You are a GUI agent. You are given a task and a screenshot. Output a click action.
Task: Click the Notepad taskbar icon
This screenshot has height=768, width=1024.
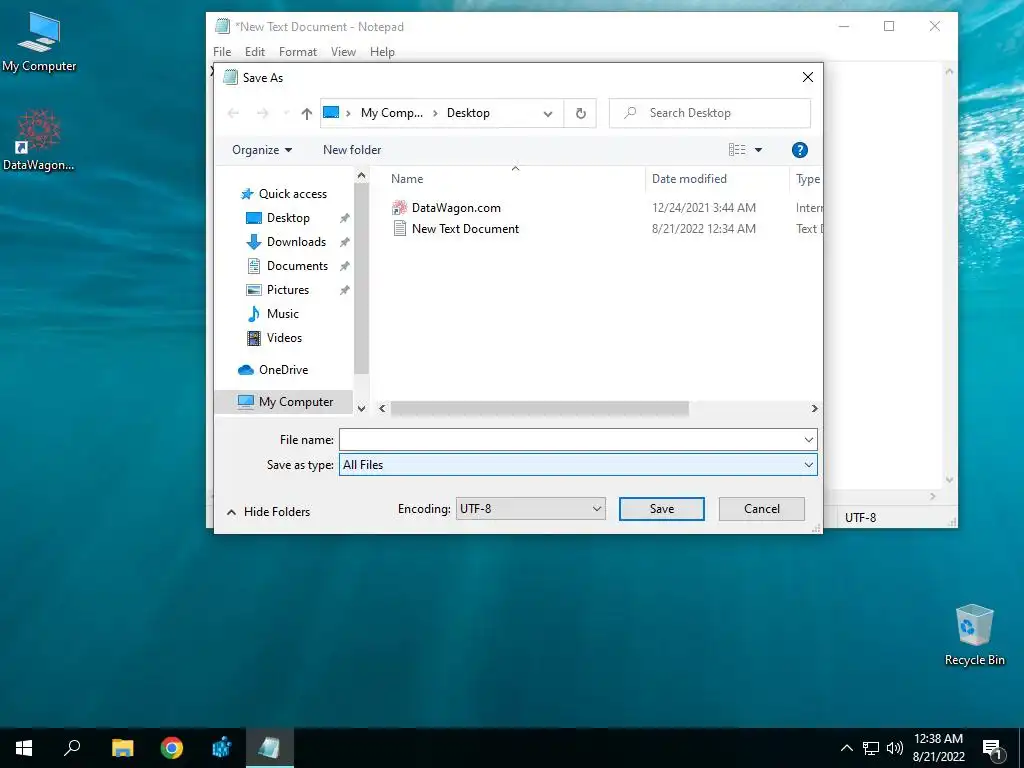point(270,748)
